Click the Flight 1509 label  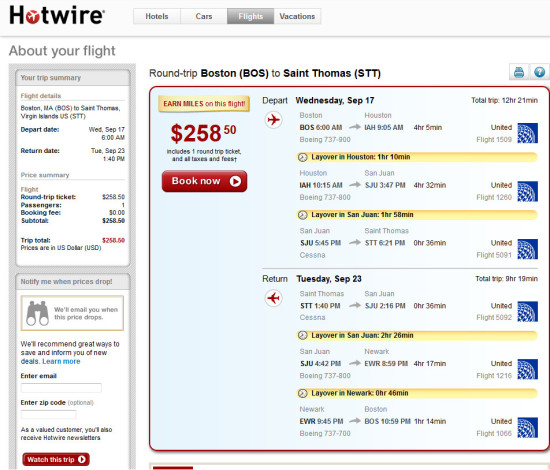[494, 140]
